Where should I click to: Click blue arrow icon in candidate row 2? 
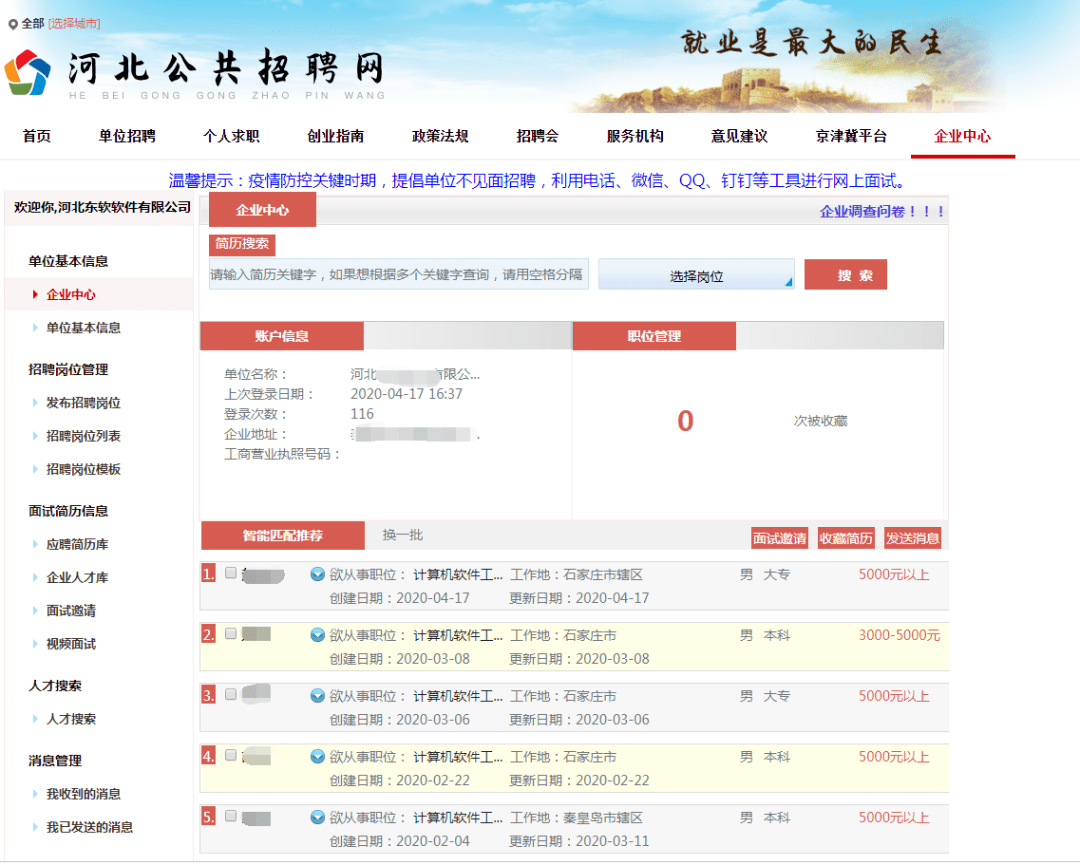[318, 635]
